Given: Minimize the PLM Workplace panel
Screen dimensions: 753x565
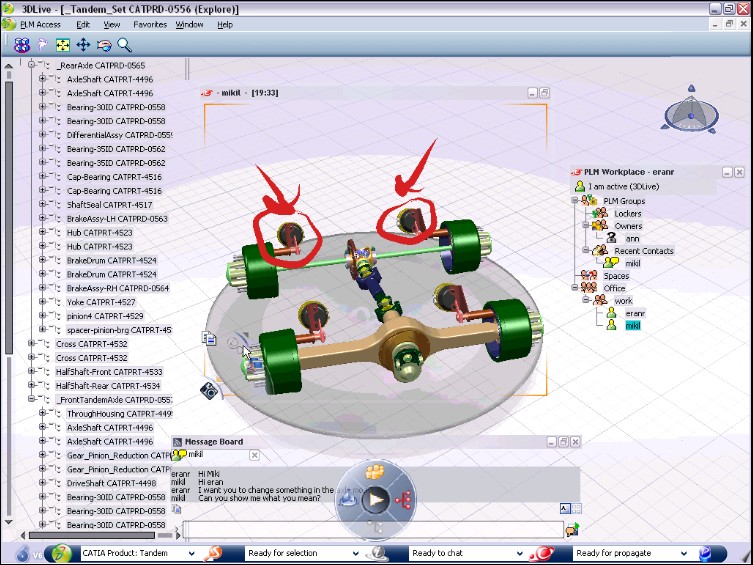Looking at the screenshot, I should pos(727,172).
